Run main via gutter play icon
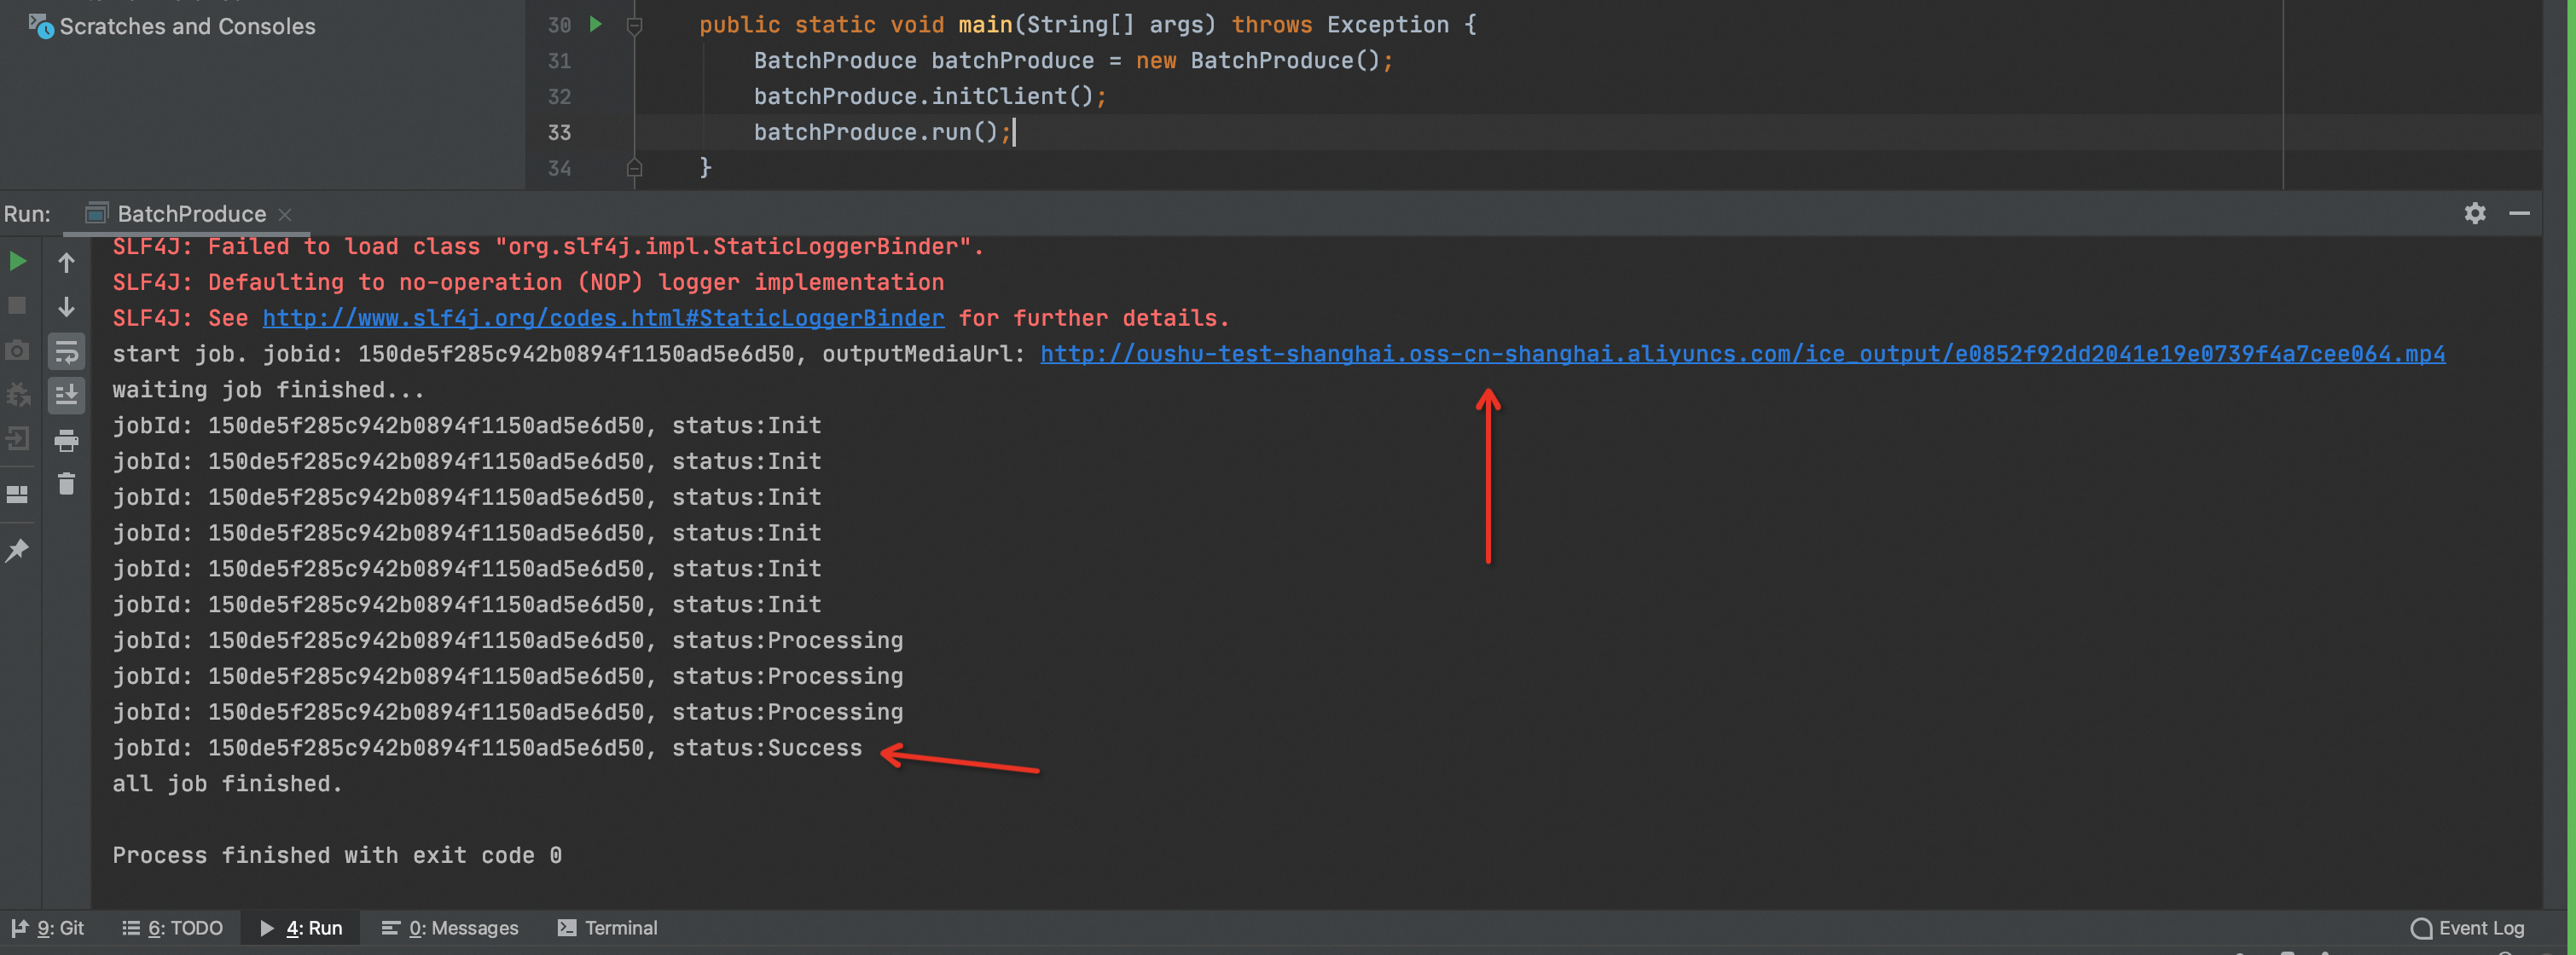 pyautogui.click(x=596, y=24)
